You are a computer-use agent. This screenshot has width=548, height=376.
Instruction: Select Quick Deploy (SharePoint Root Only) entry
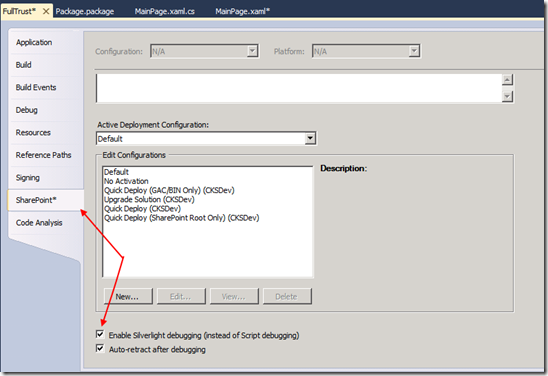pyautogui.click(x=182, y=218)
